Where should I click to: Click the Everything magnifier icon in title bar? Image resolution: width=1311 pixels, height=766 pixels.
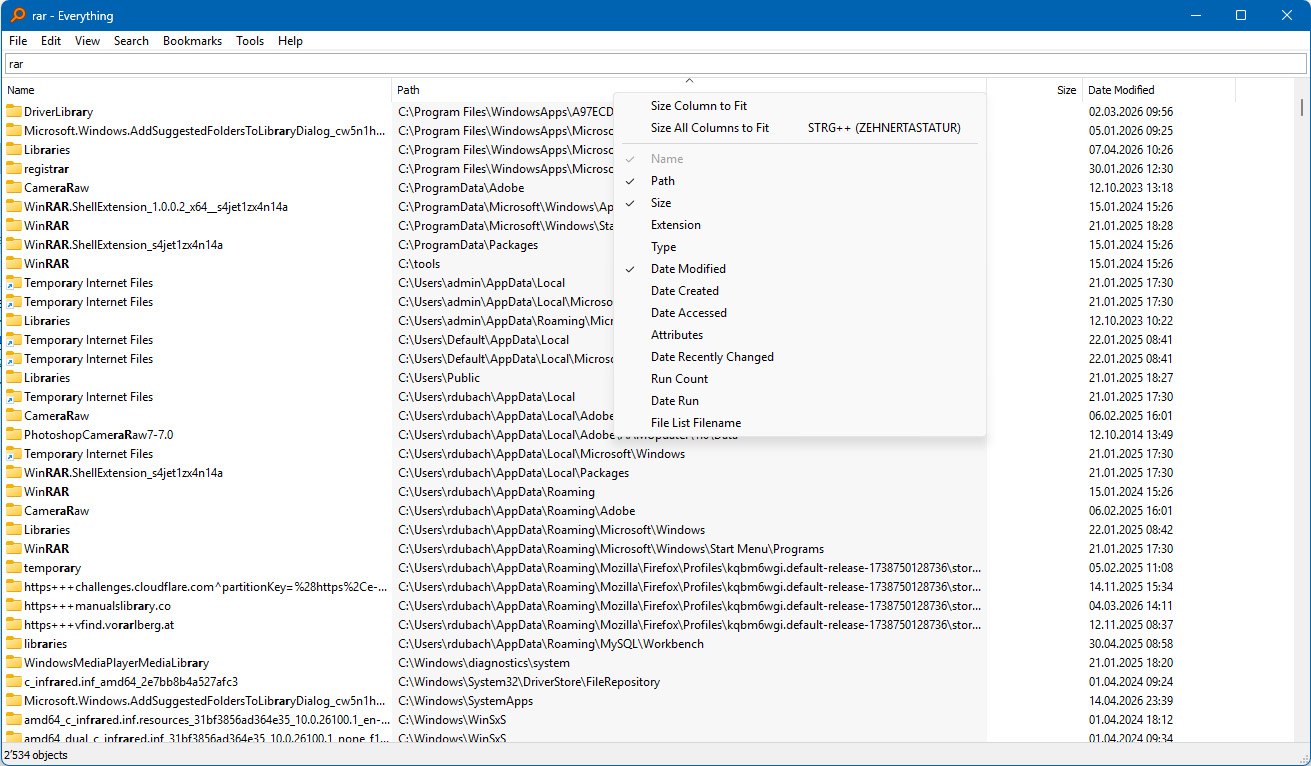[x=18, y=15]
